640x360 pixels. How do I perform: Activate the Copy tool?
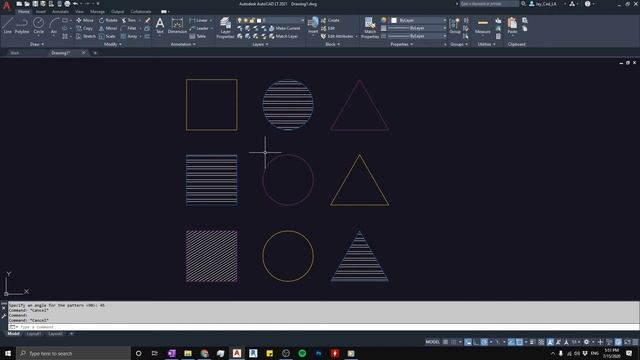[84, 28]
